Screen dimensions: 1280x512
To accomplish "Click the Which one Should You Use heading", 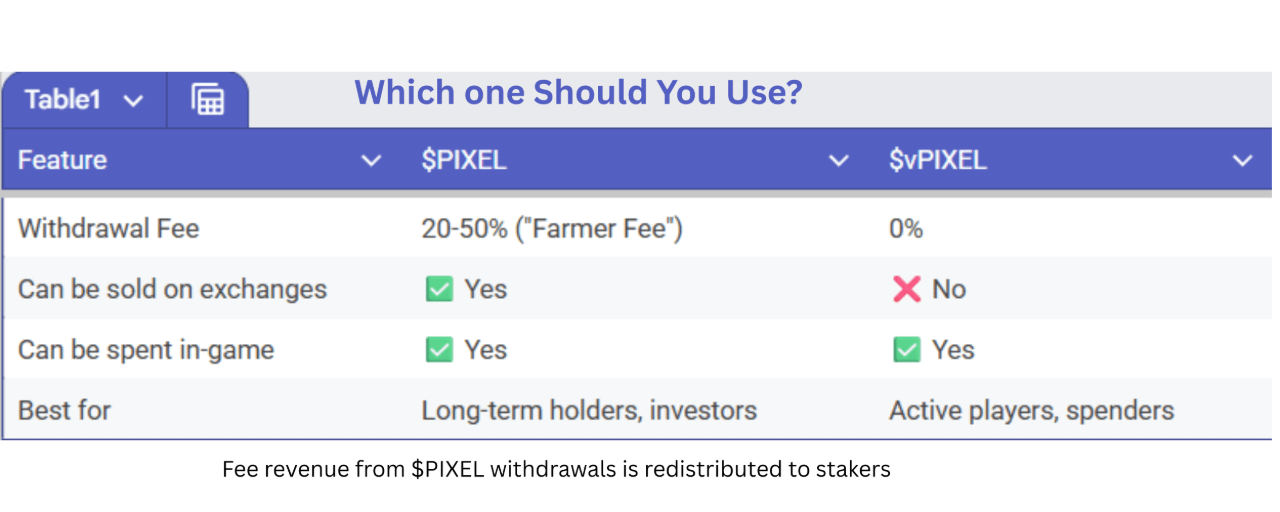I will [578, 93].
